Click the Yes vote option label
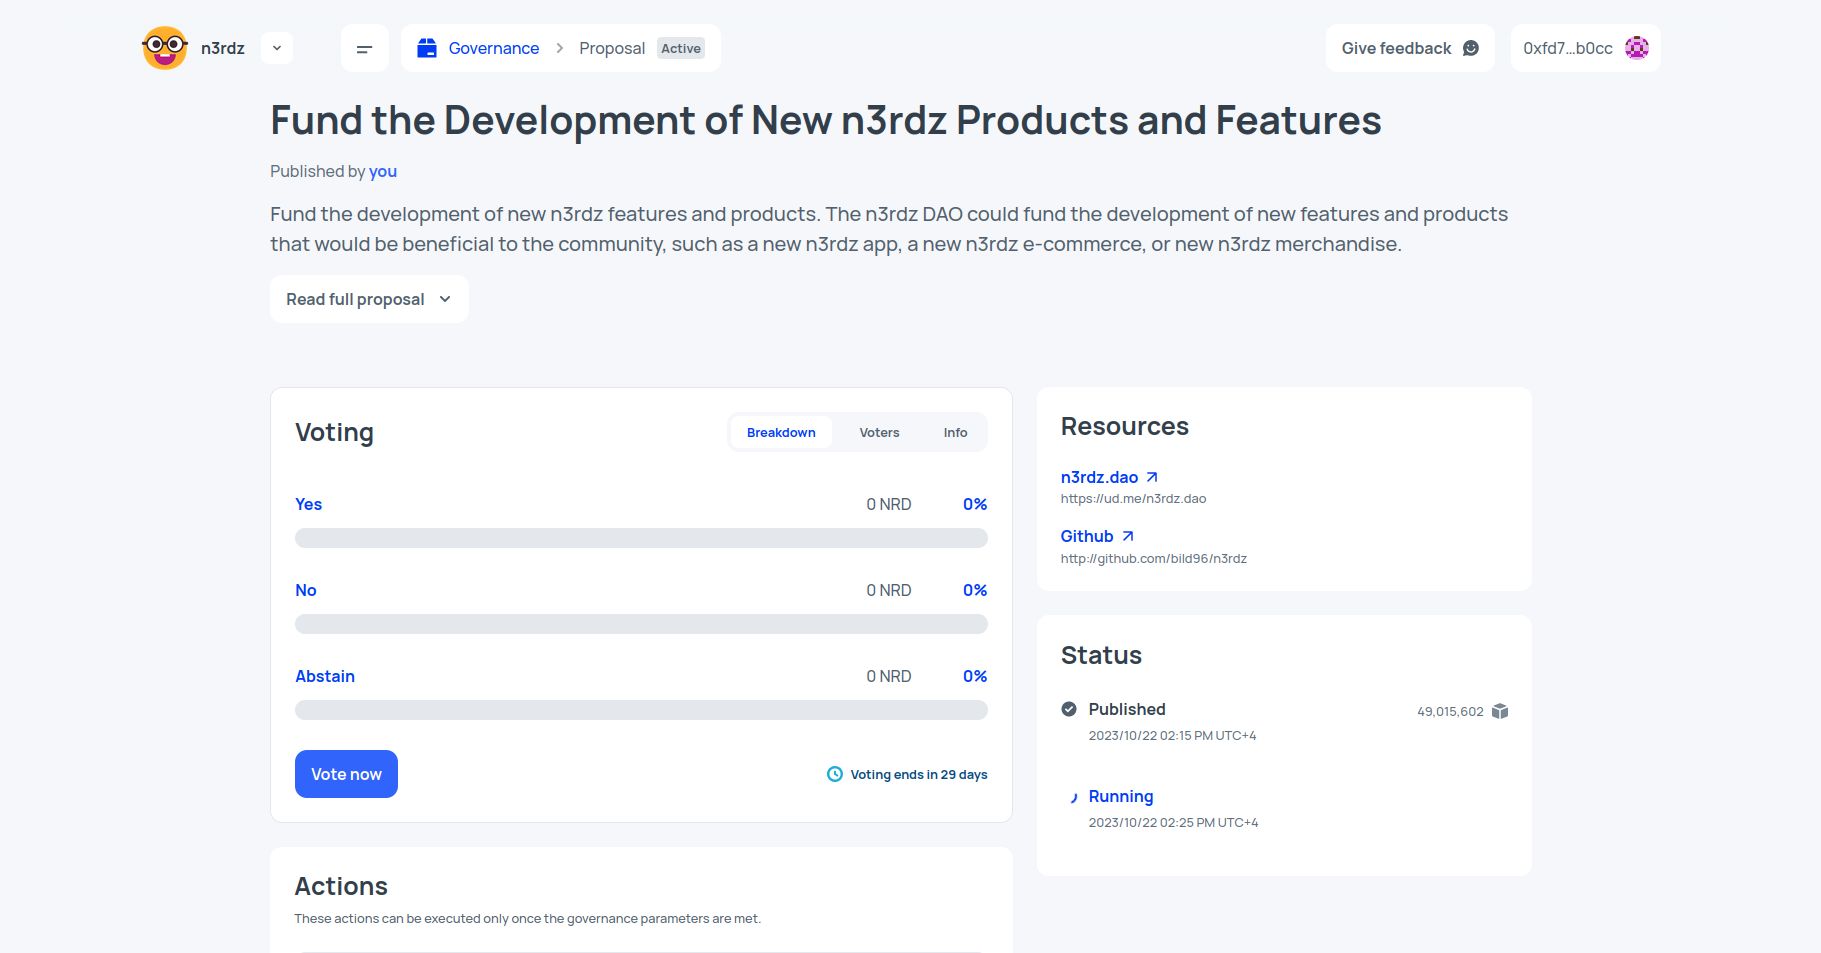The width and height of the screenshot is (1821, 953). coord(308,504)
